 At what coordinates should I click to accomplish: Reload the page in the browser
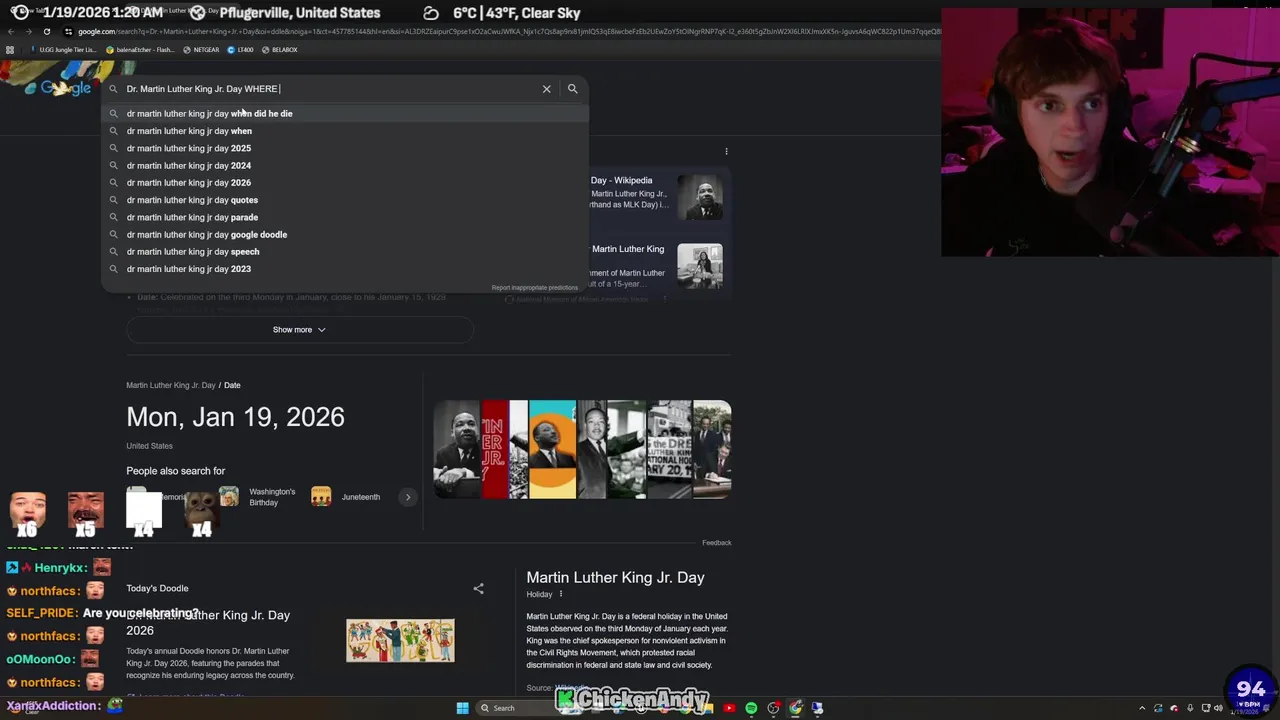coord(46,31)
